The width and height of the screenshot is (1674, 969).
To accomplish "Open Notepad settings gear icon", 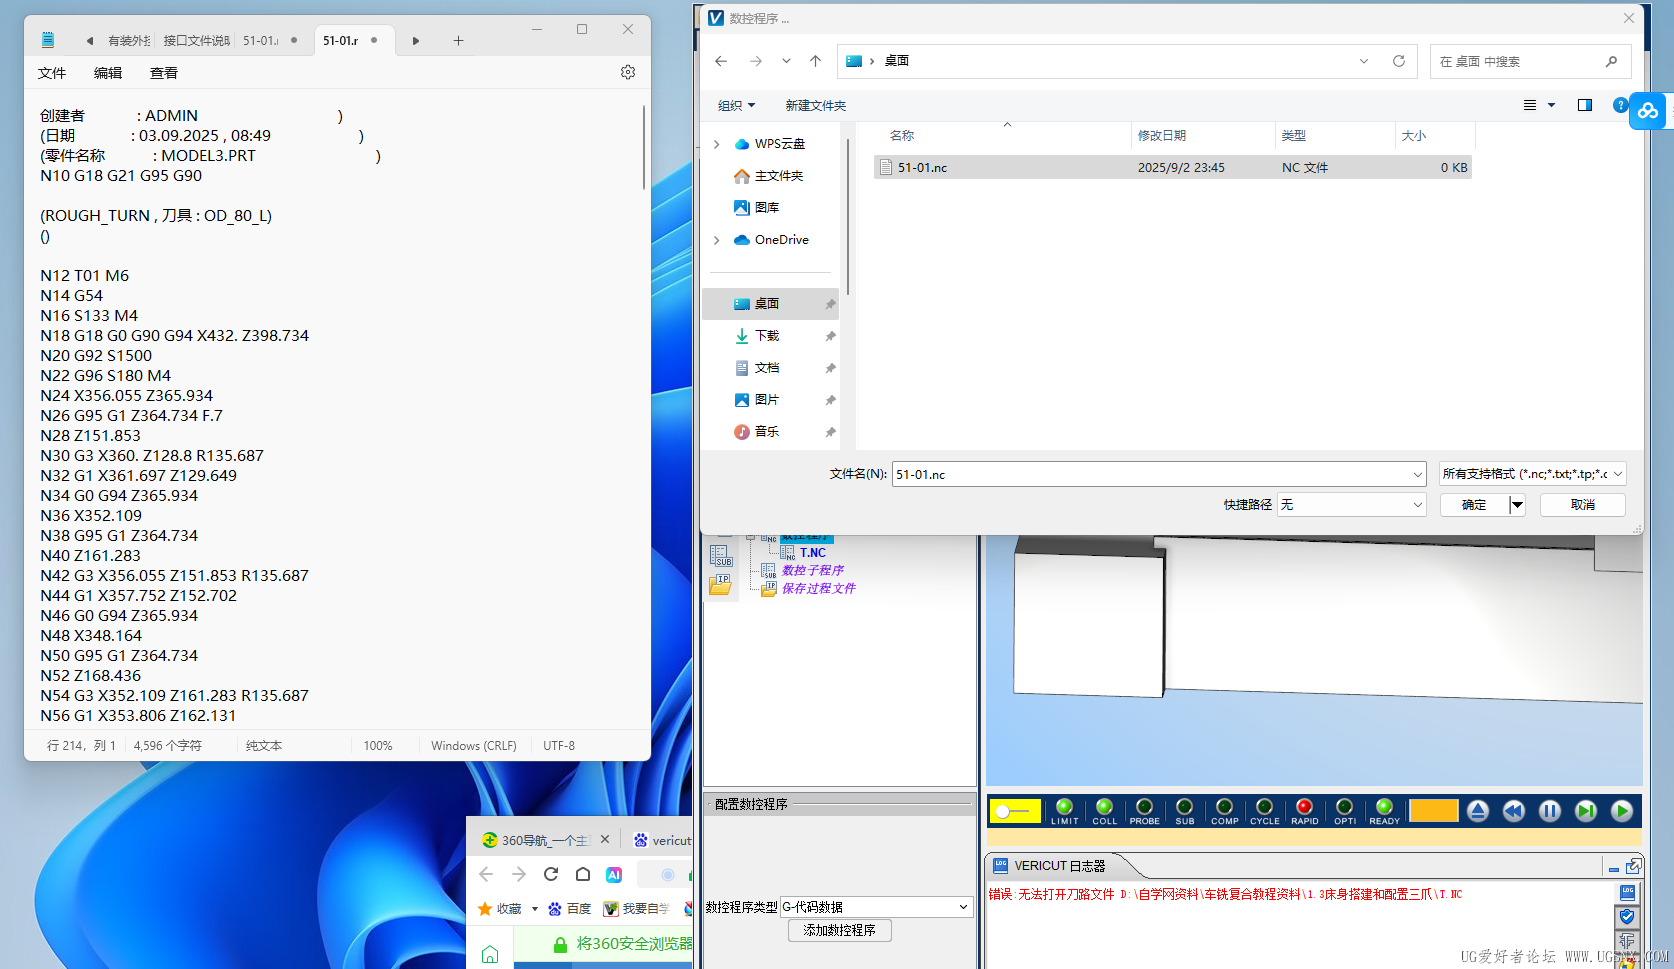I will pyautogui.click(x=628, y=72).
